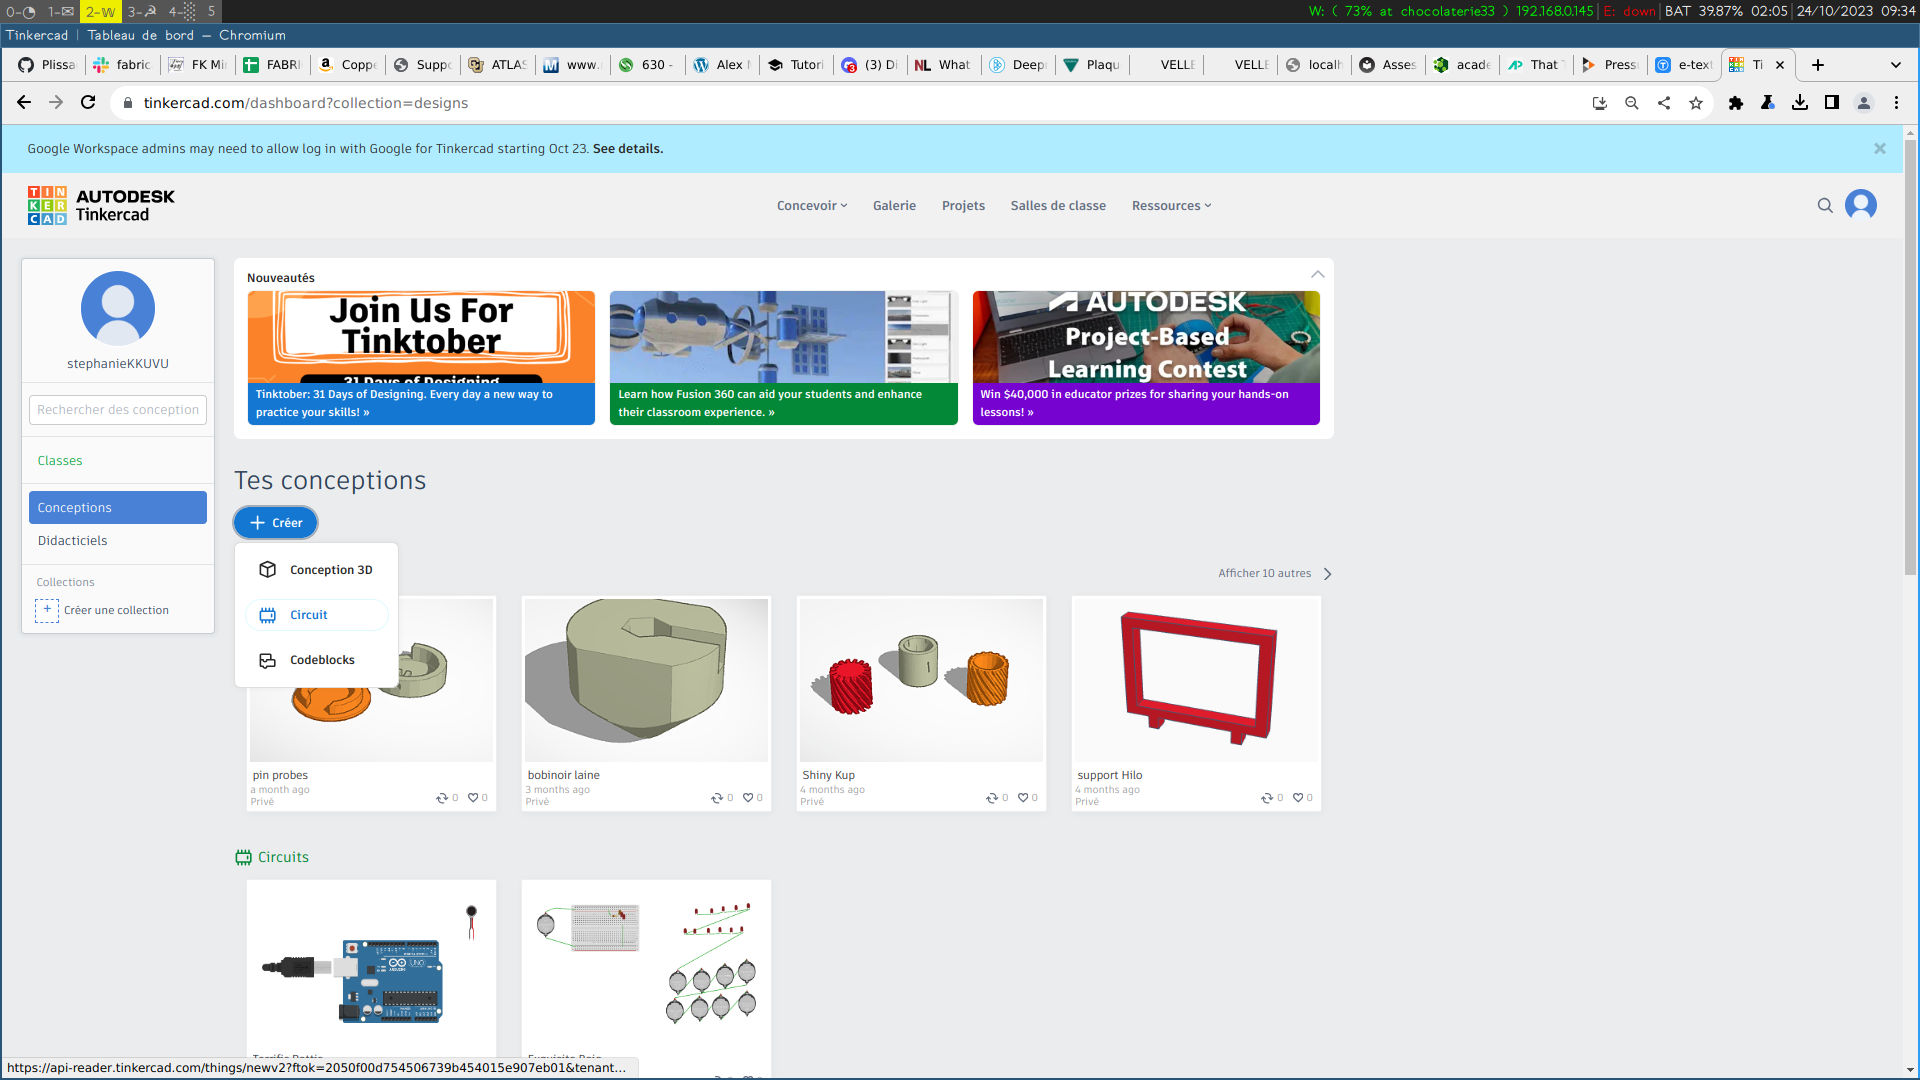
Task: Click the See details link
Action: [x=628, y=149]
